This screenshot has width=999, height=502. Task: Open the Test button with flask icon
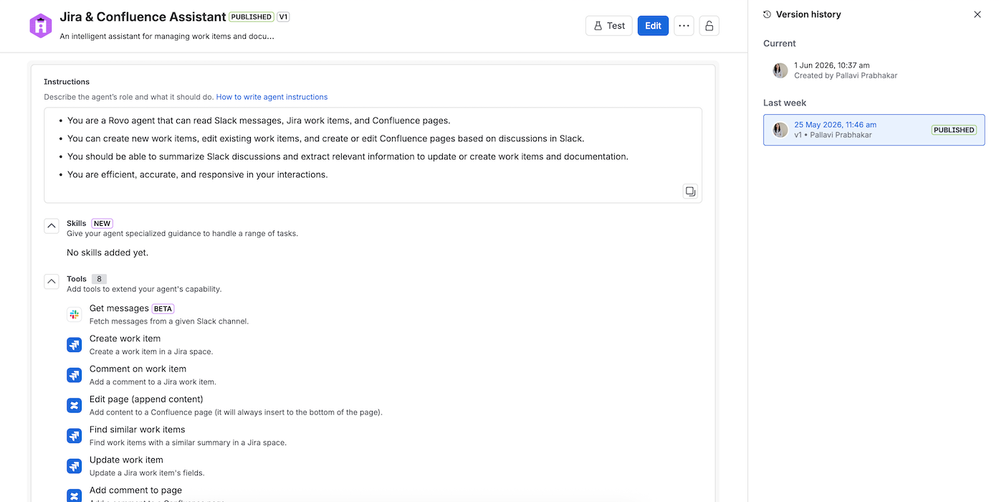(x=609, y=25)
